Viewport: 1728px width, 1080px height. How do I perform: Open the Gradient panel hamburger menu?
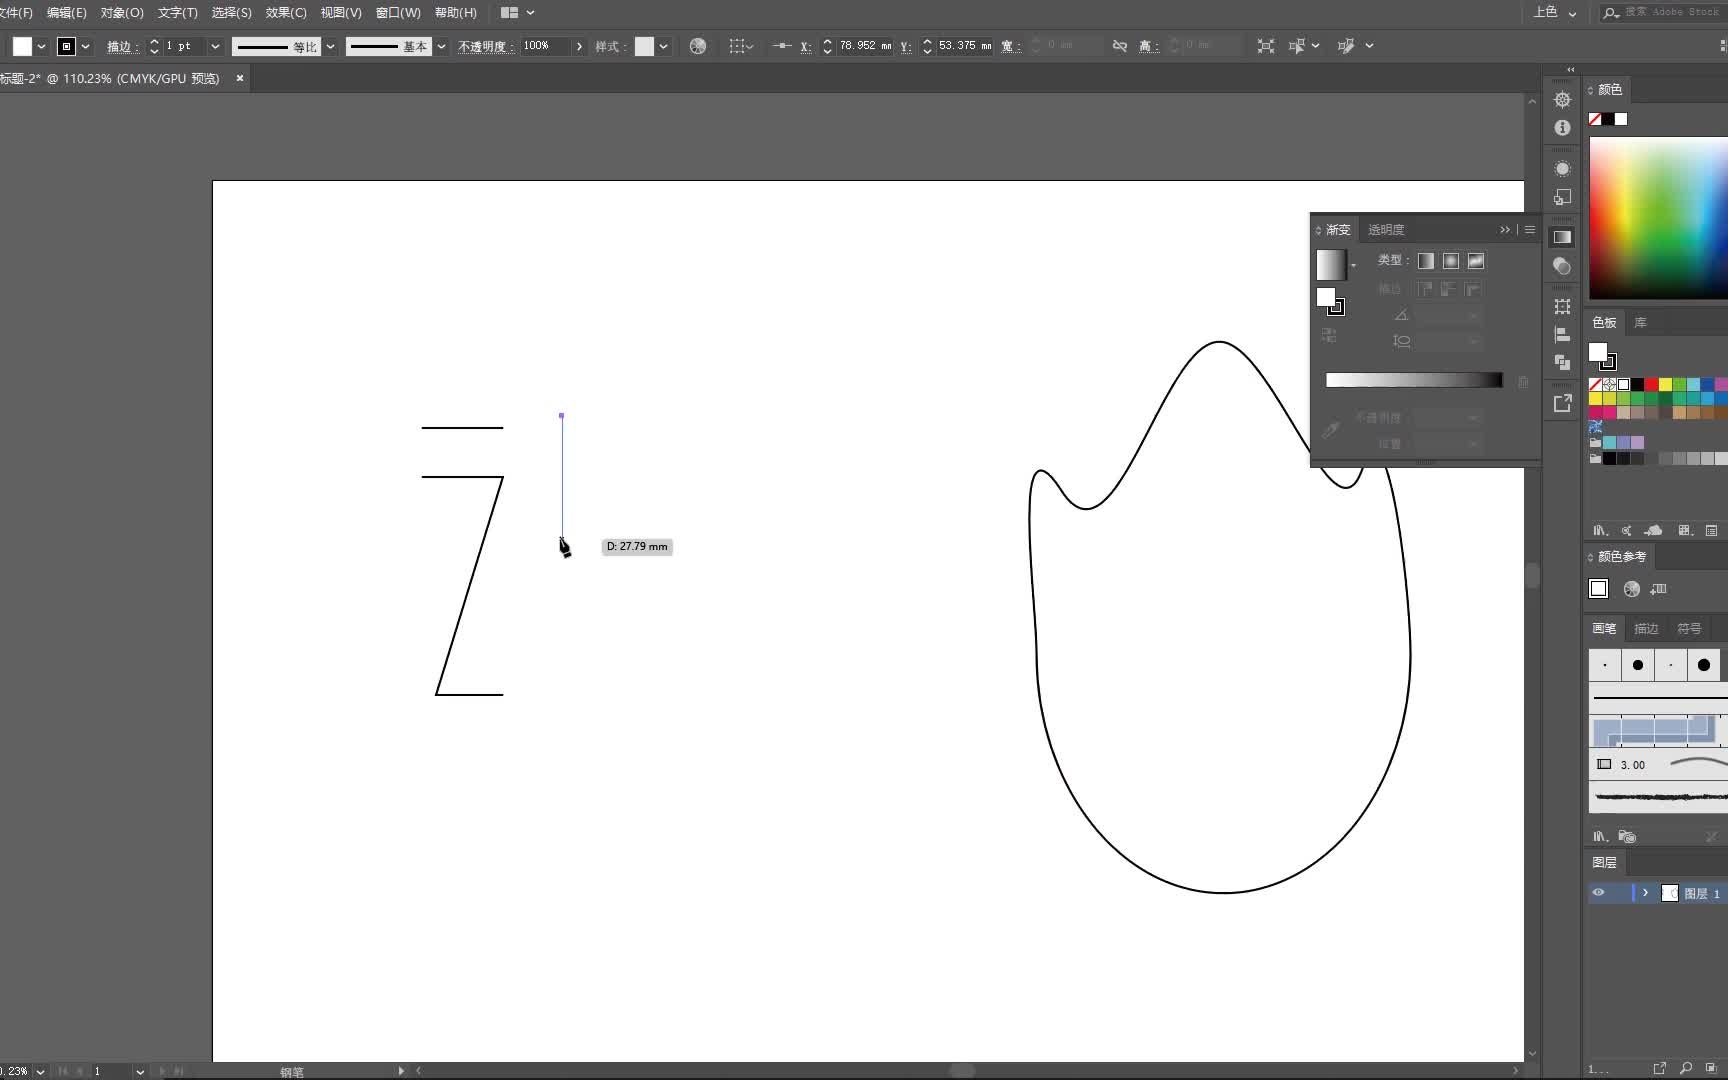(1530, 230)
